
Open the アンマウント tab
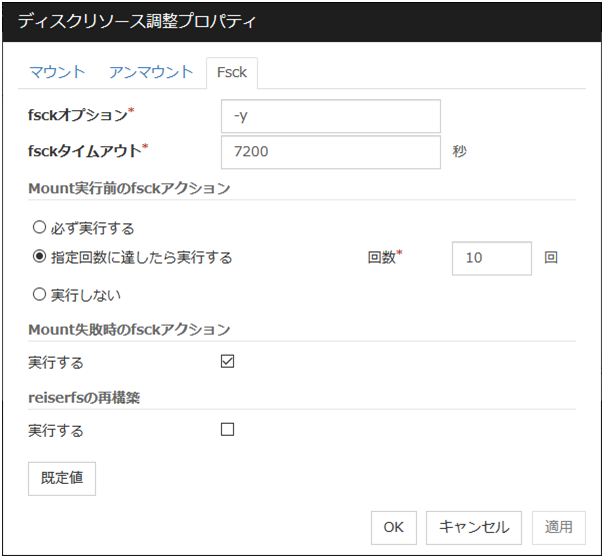151,72
